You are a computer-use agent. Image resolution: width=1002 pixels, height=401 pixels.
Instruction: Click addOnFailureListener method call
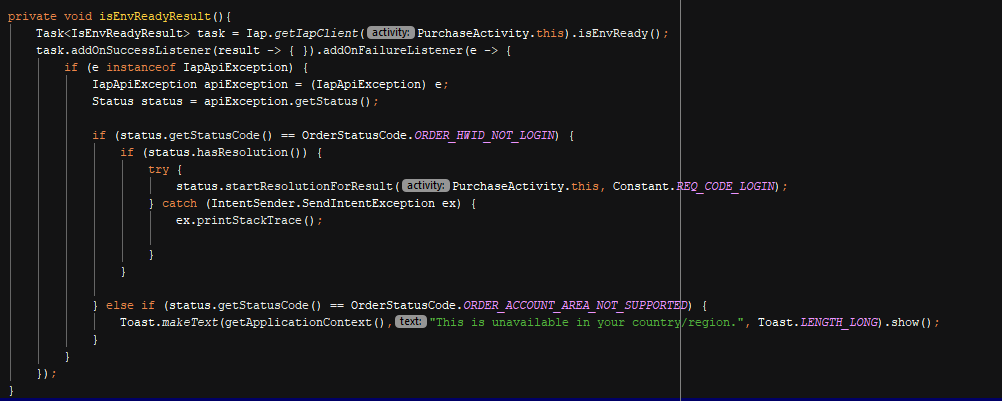[x=394, y=50]
